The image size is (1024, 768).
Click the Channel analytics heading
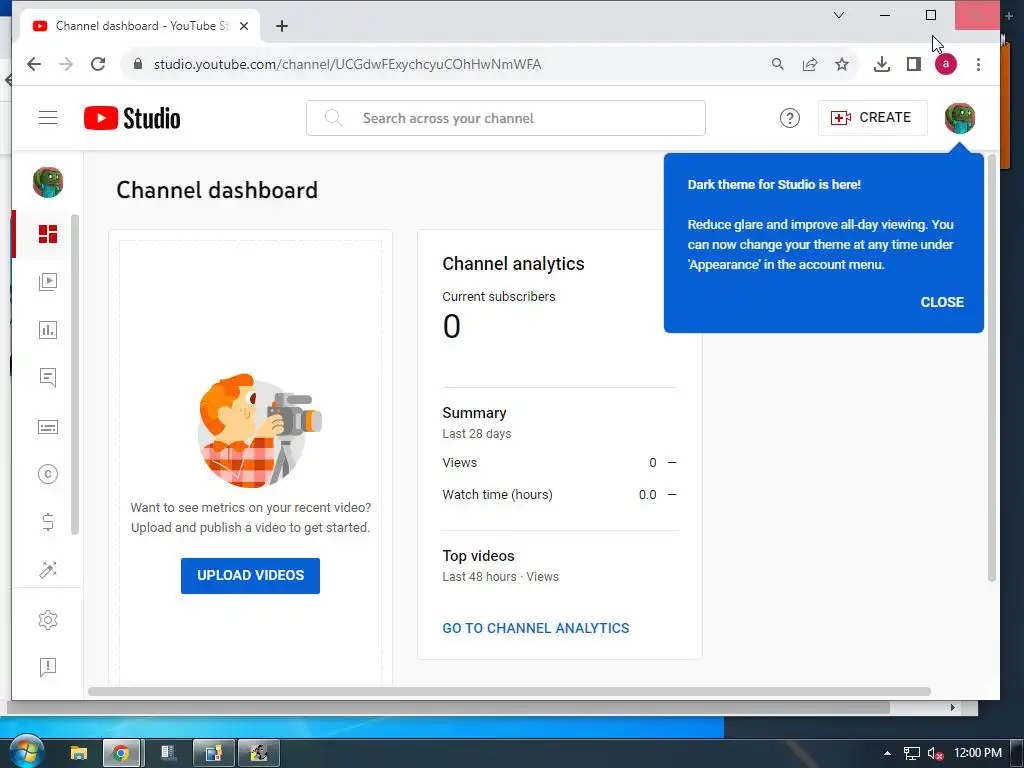pyautogui.click(x=513, y=264)
